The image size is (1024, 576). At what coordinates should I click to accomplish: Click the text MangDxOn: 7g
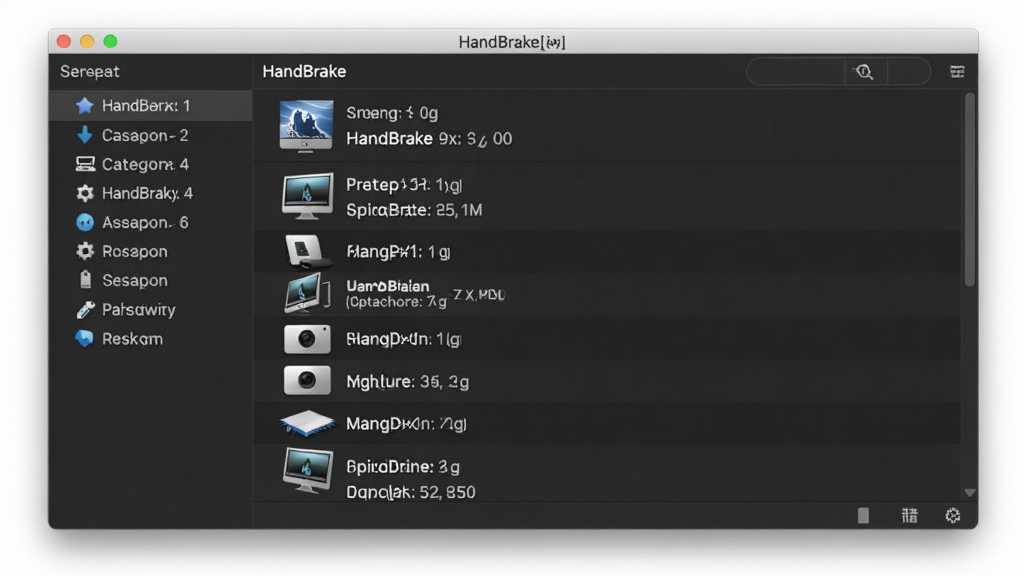click(406, 424)
